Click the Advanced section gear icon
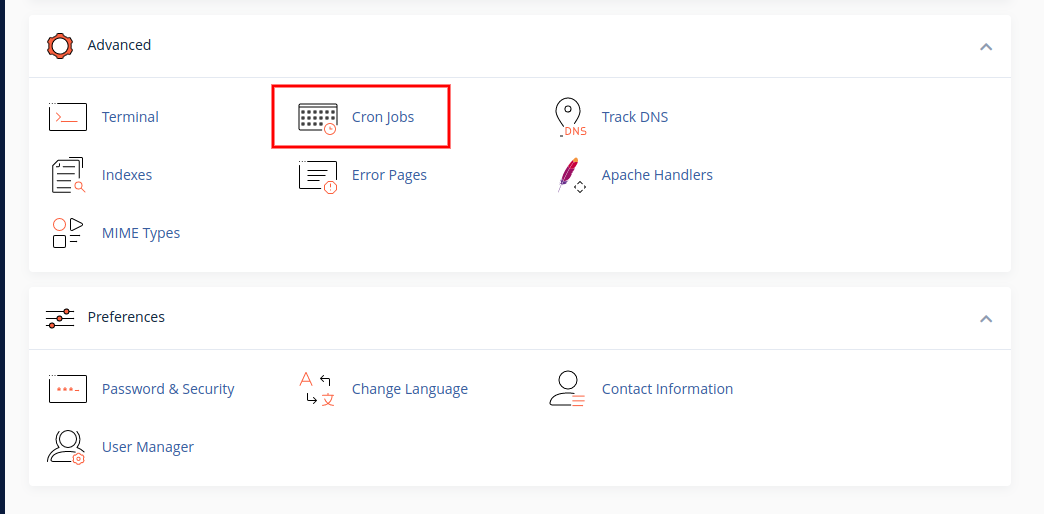The image size is (1044, 514). coord(61,45)
